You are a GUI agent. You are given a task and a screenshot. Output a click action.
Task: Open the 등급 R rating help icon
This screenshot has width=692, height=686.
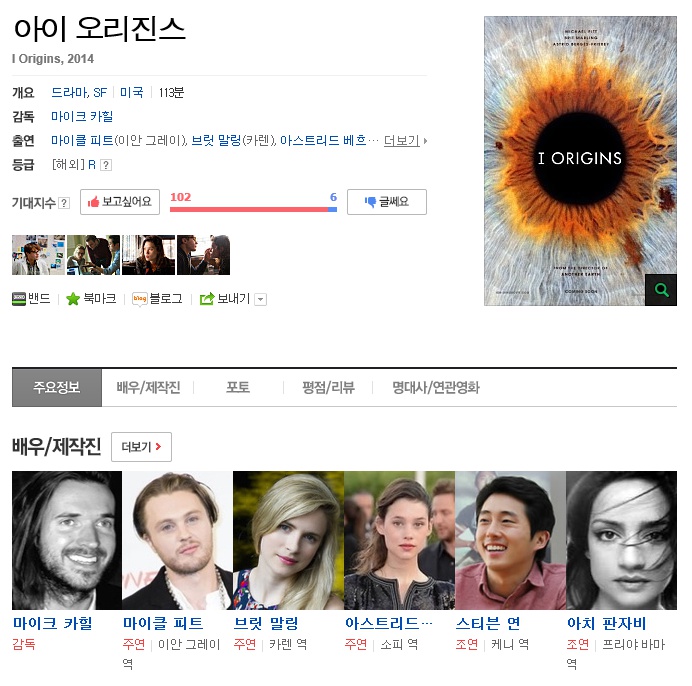(106, 165)
